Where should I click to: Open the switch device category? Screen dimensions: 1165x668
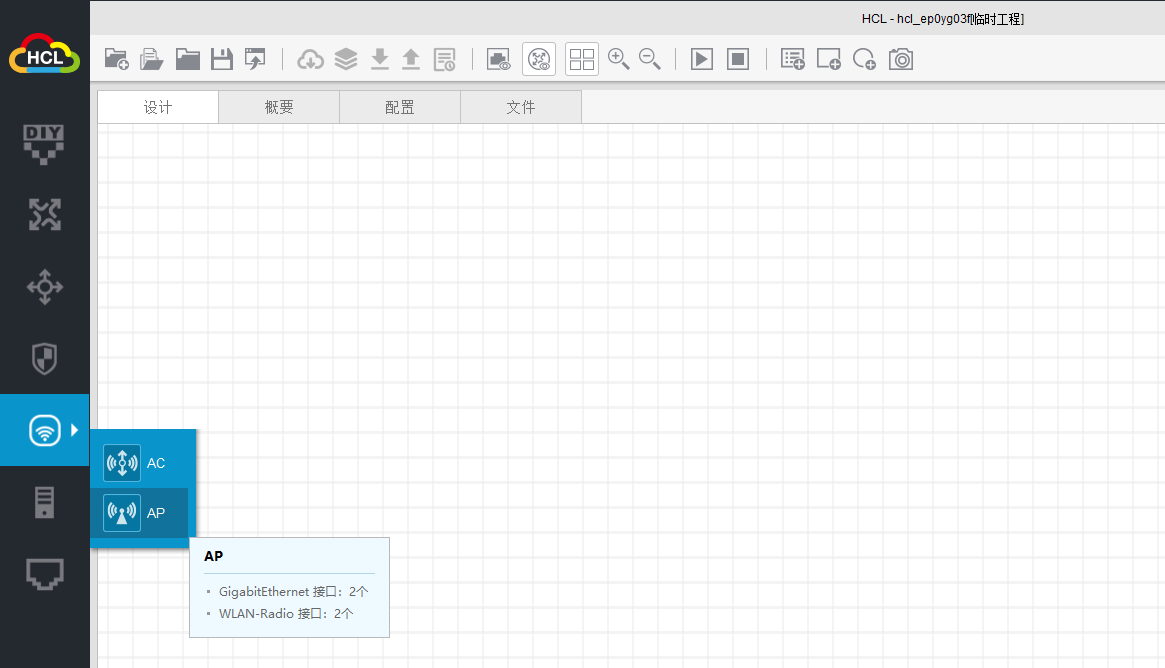pyautogui.click(x=45, y=287)
